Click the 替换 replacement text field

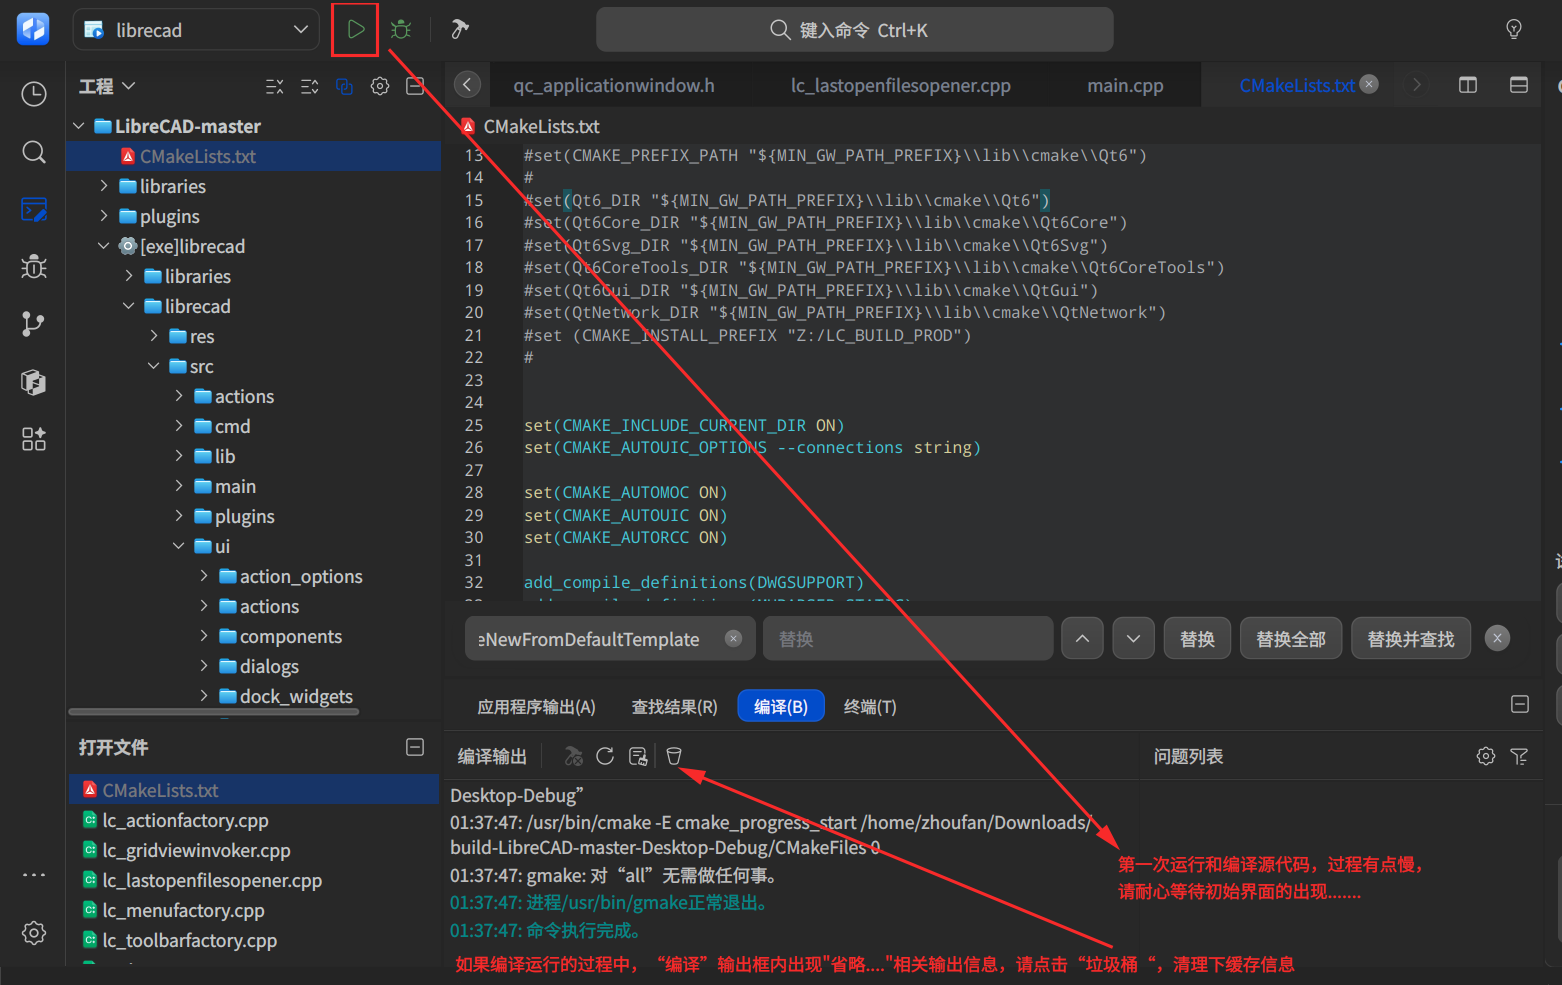[x=908, y=639]
